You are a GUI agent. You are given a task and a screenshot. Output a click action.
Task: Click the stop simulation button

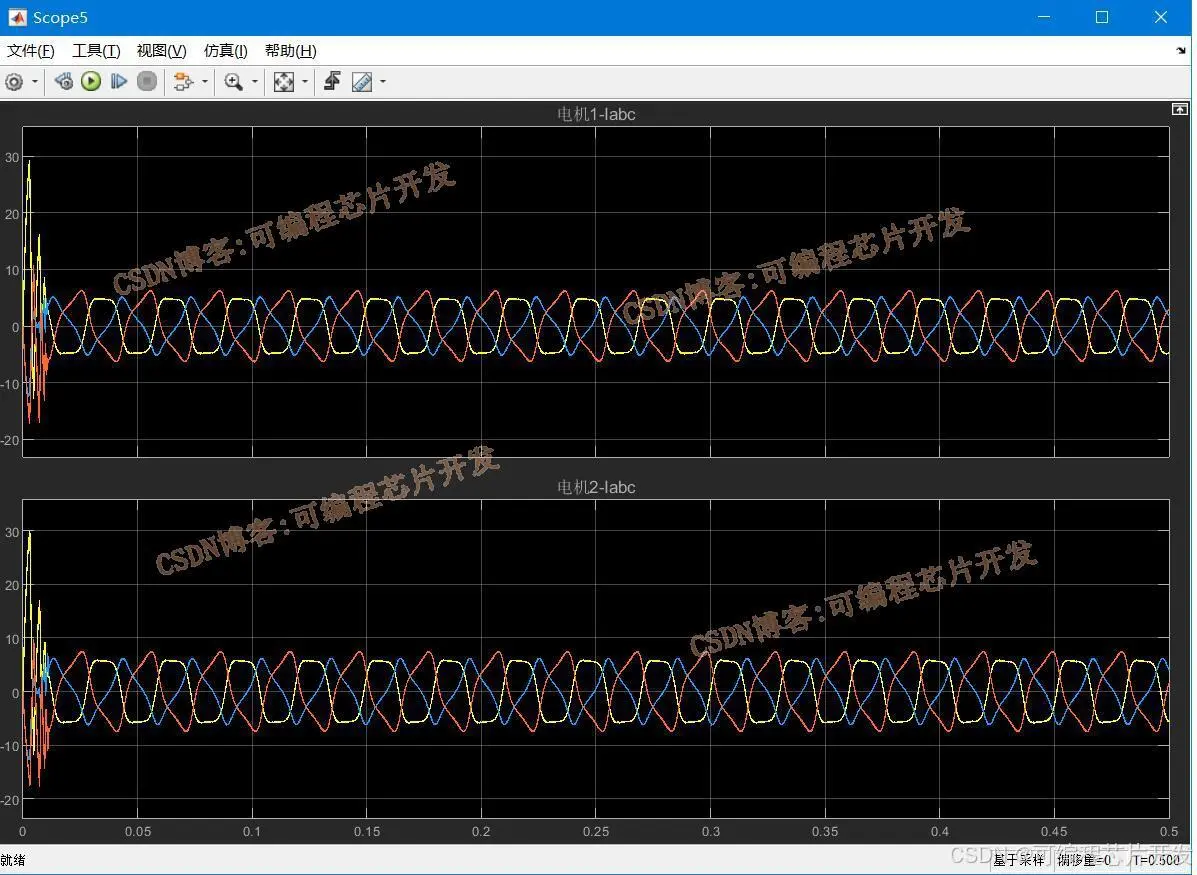[x=147, y=82]
